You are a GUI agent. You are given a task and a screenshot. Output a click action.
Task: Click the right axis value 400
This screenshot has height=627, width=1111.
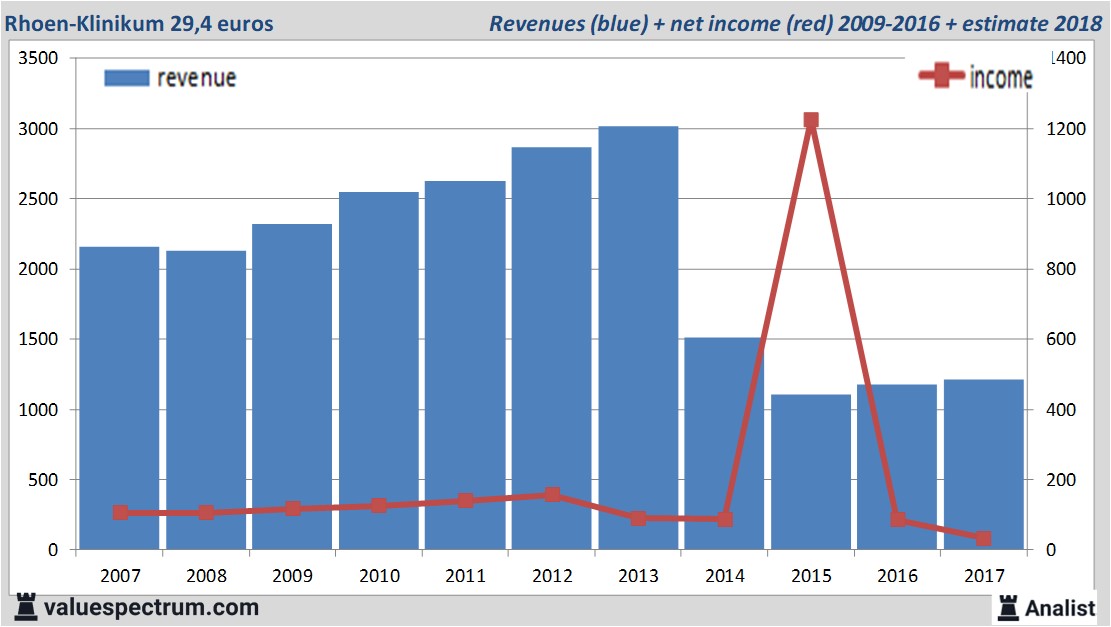(x=1061, y=409)
